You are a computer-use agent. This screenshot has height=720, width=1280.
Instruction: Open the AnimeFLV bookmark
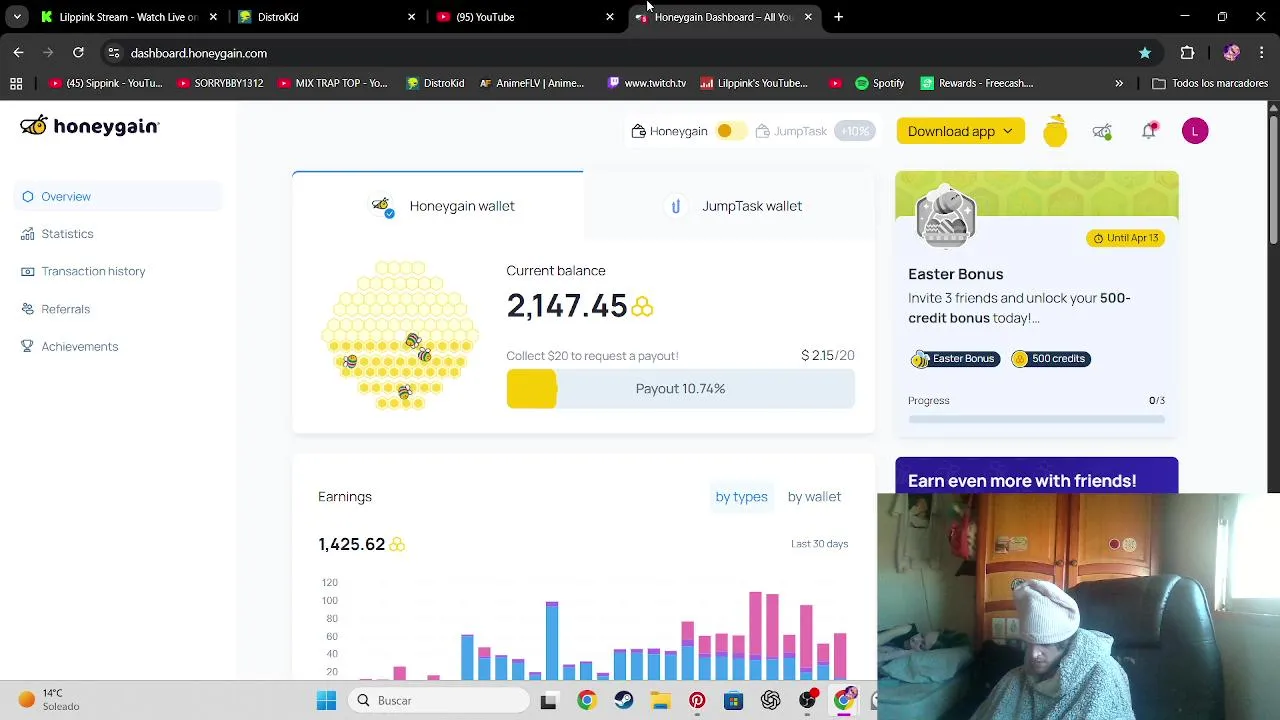click(531, 83)
